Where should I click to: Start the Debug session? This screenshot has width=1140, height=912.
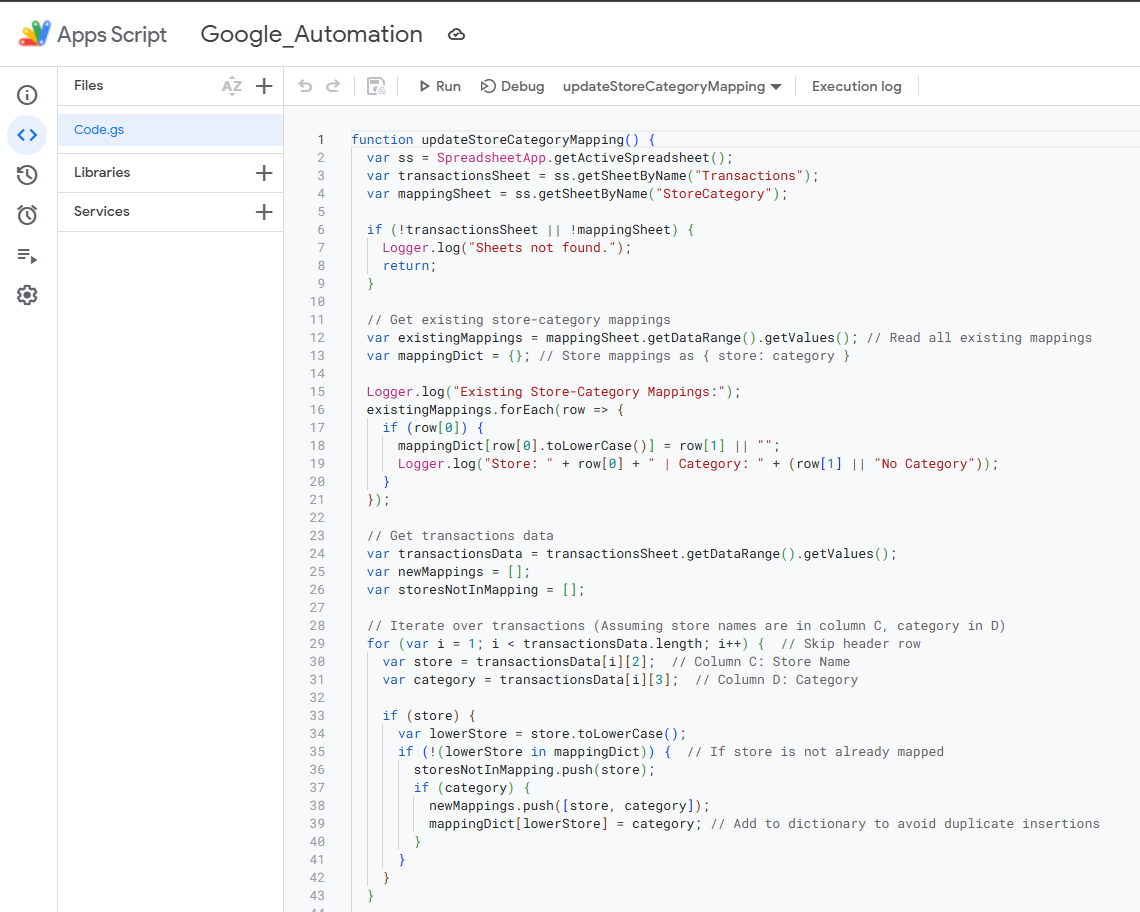tap(512, 86)
